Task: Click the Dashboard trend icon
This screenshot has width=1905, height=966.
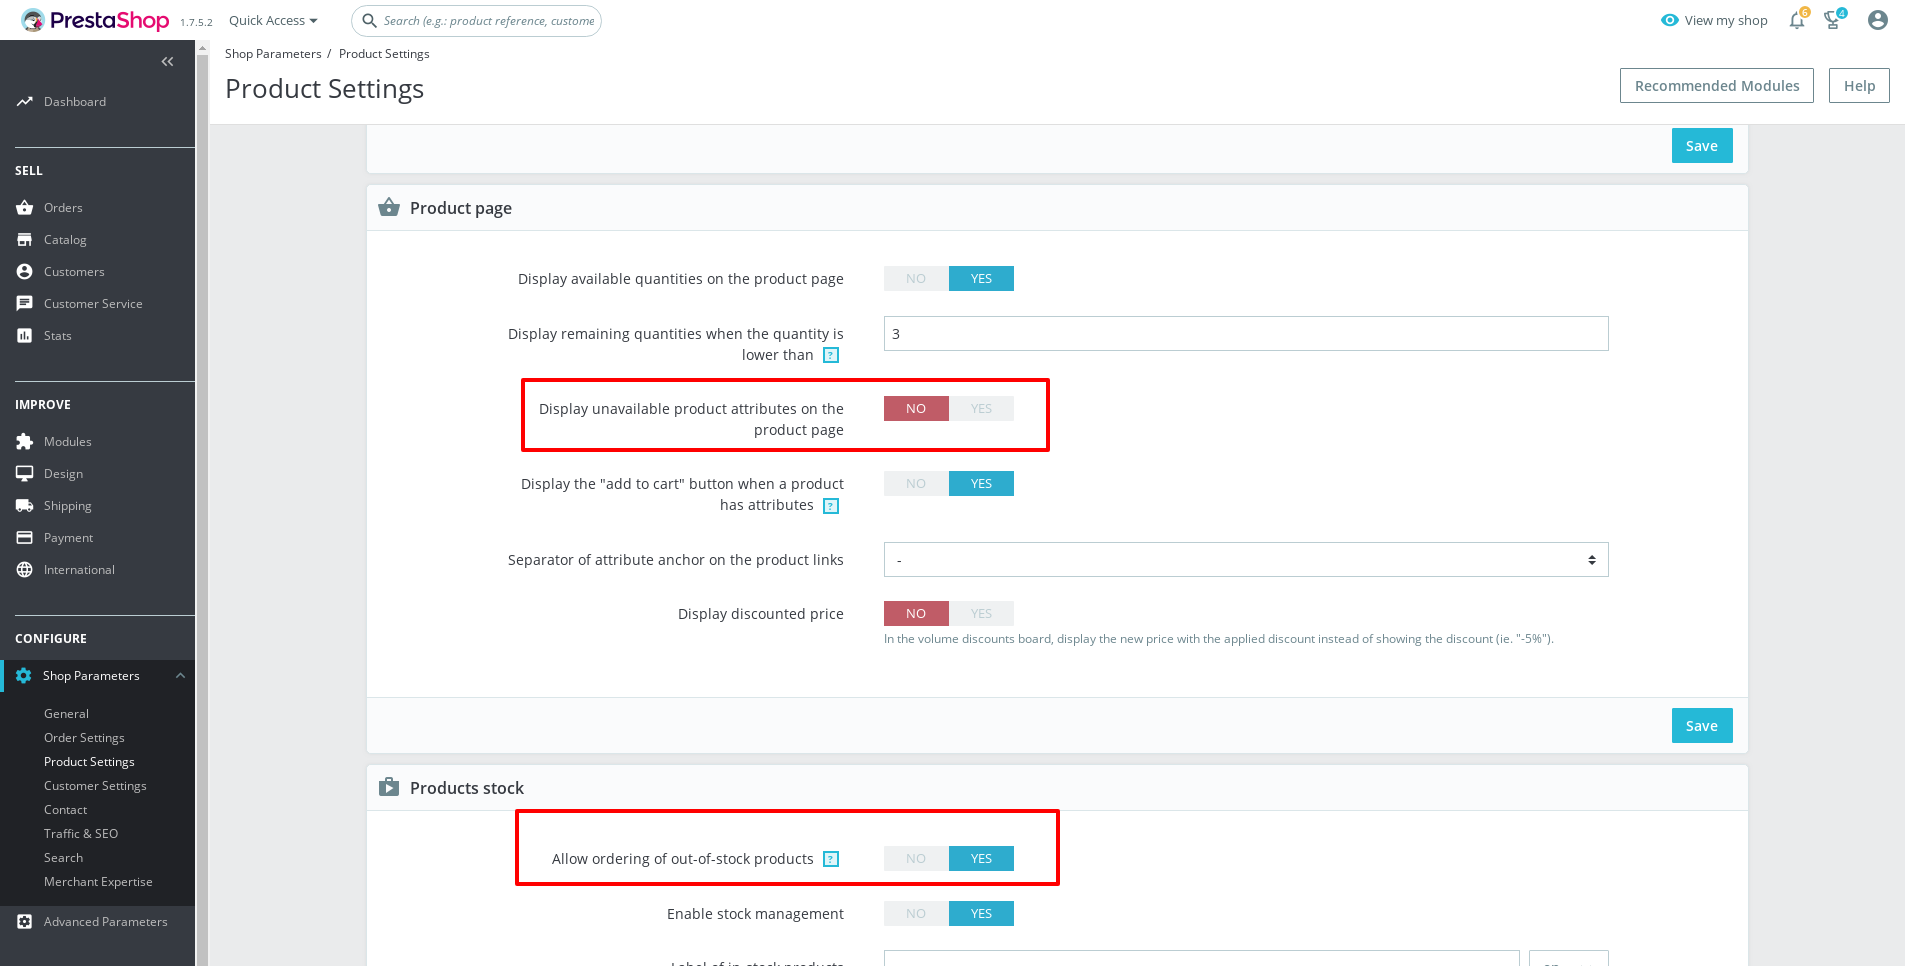Action: pos(25,102)
